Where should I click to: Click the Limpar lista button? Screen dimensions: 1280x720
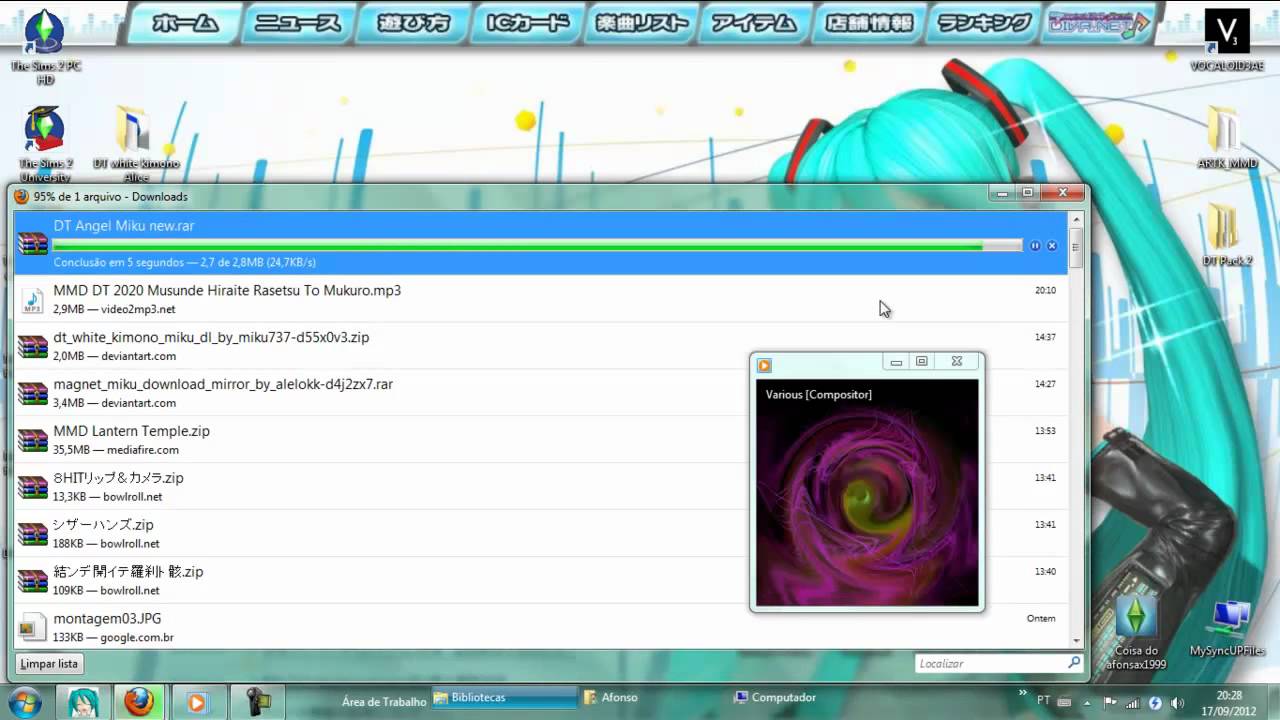click(x=49, y=664)
